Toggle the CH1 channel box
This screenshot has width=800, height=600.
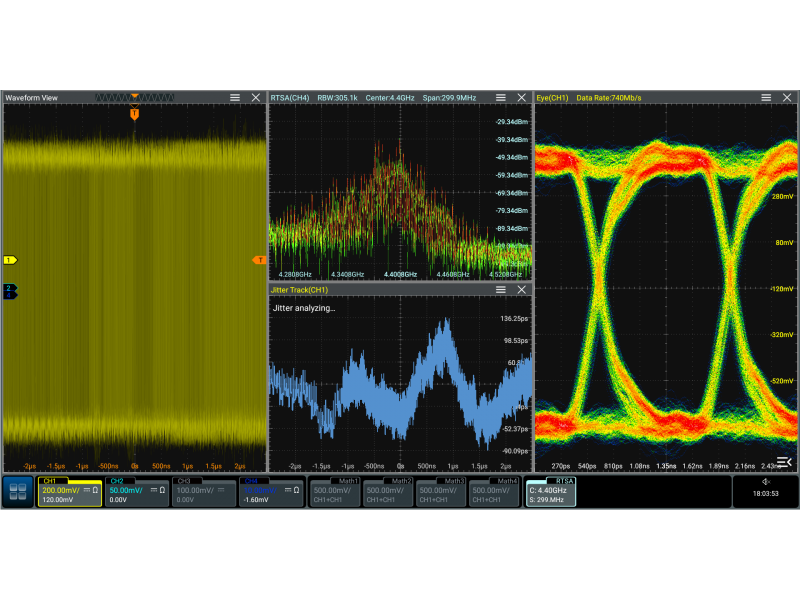70,491
